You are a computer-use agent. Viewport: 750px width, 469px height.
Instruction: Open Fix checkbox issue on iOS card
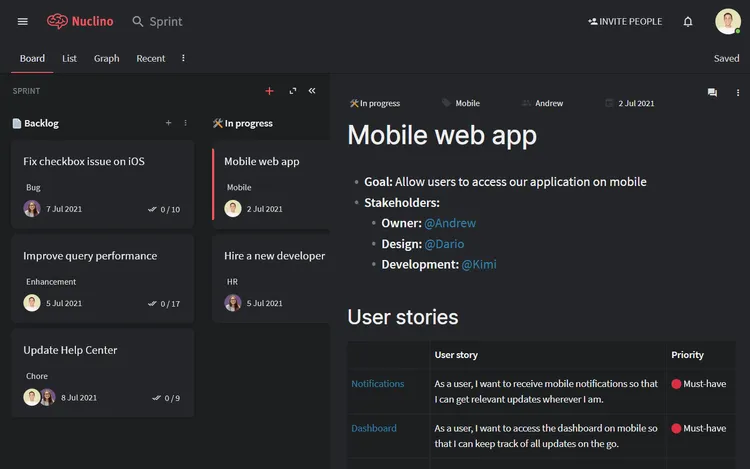[x=102, y=184]
